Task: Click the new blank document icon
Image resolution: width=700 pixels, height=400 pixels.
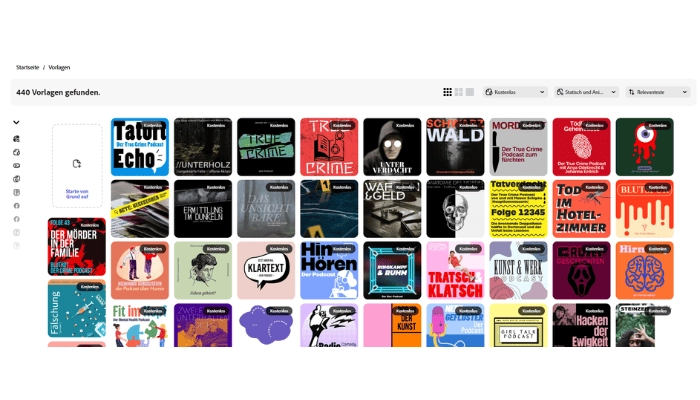Action: (x=77, y=164)
